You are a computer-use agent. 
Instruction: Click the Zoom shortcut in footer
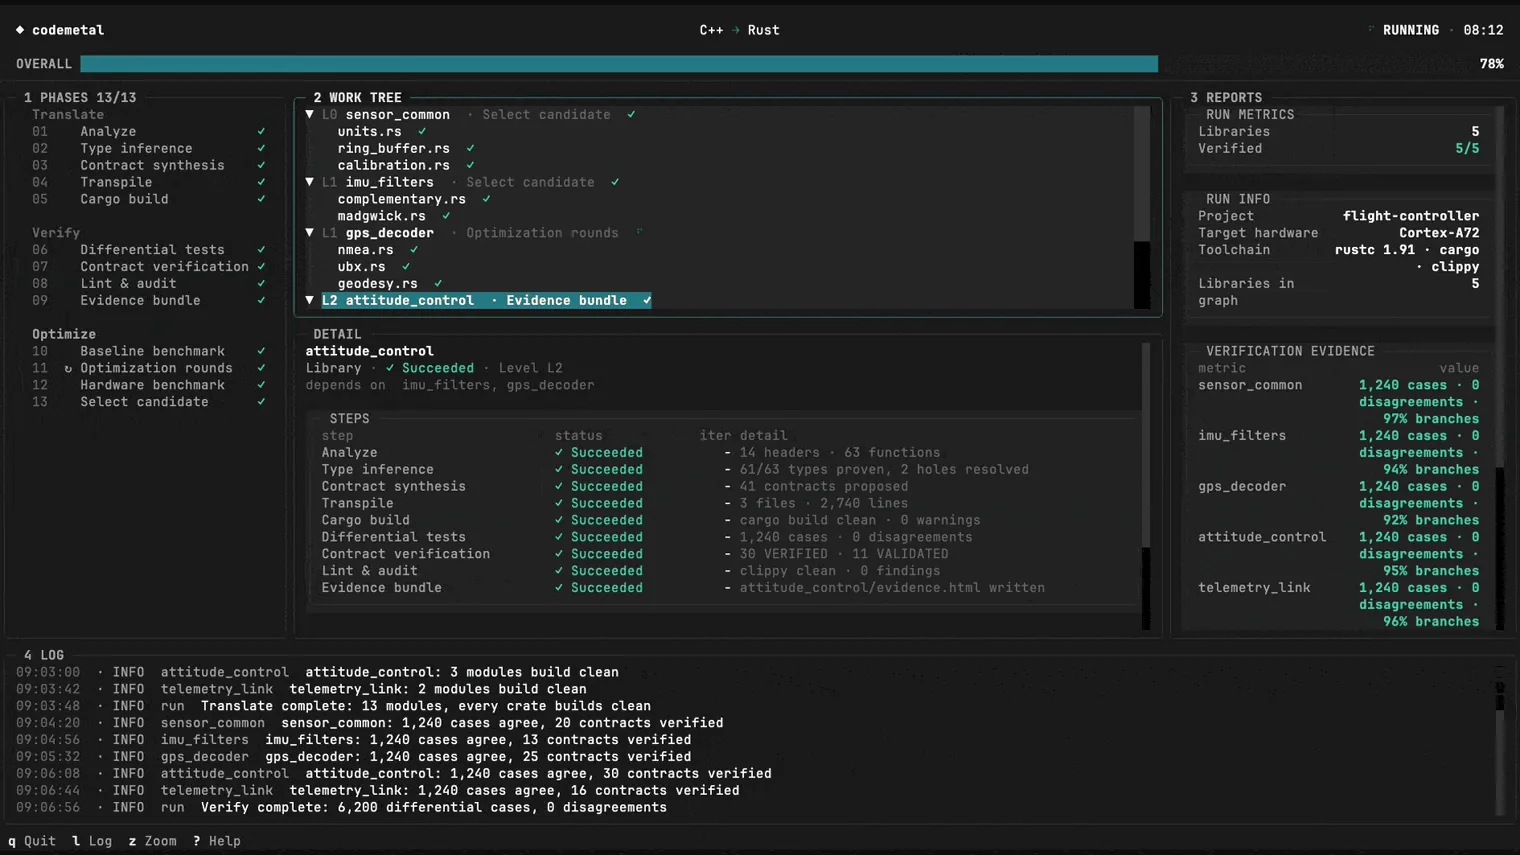tap(152, 842)
